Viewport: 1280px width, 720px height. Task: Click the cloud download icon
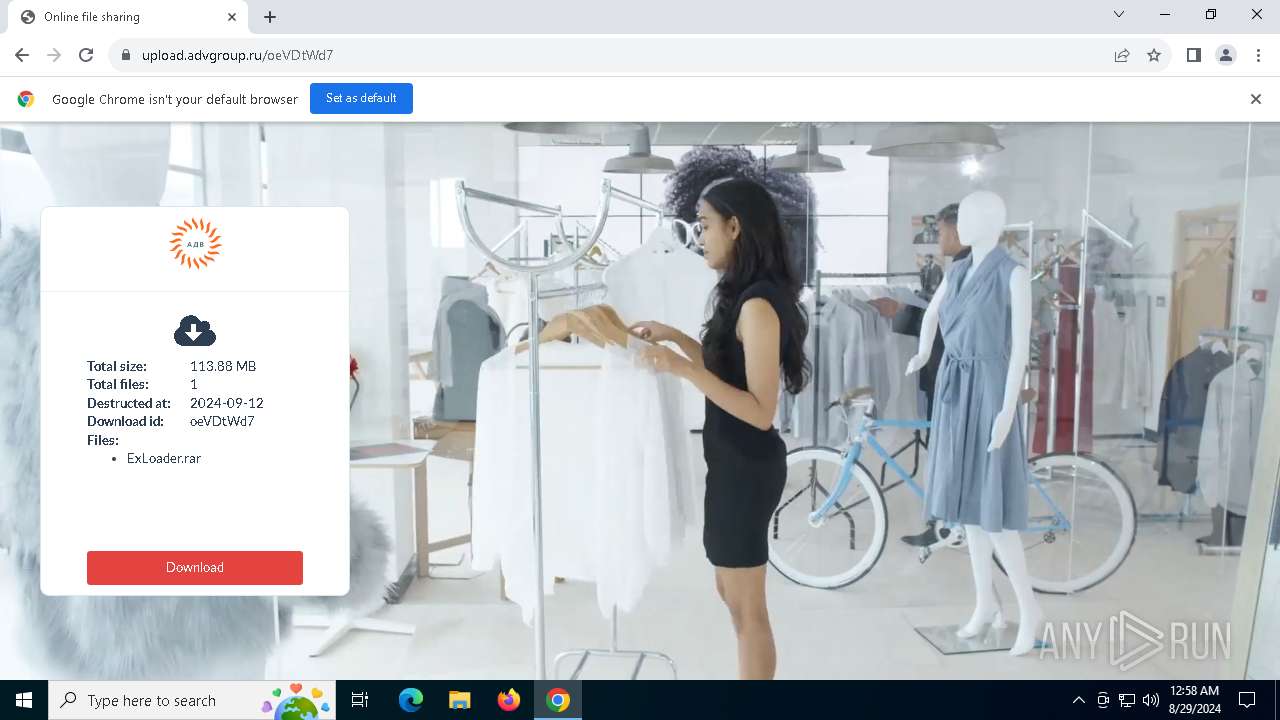pos(195,330)
